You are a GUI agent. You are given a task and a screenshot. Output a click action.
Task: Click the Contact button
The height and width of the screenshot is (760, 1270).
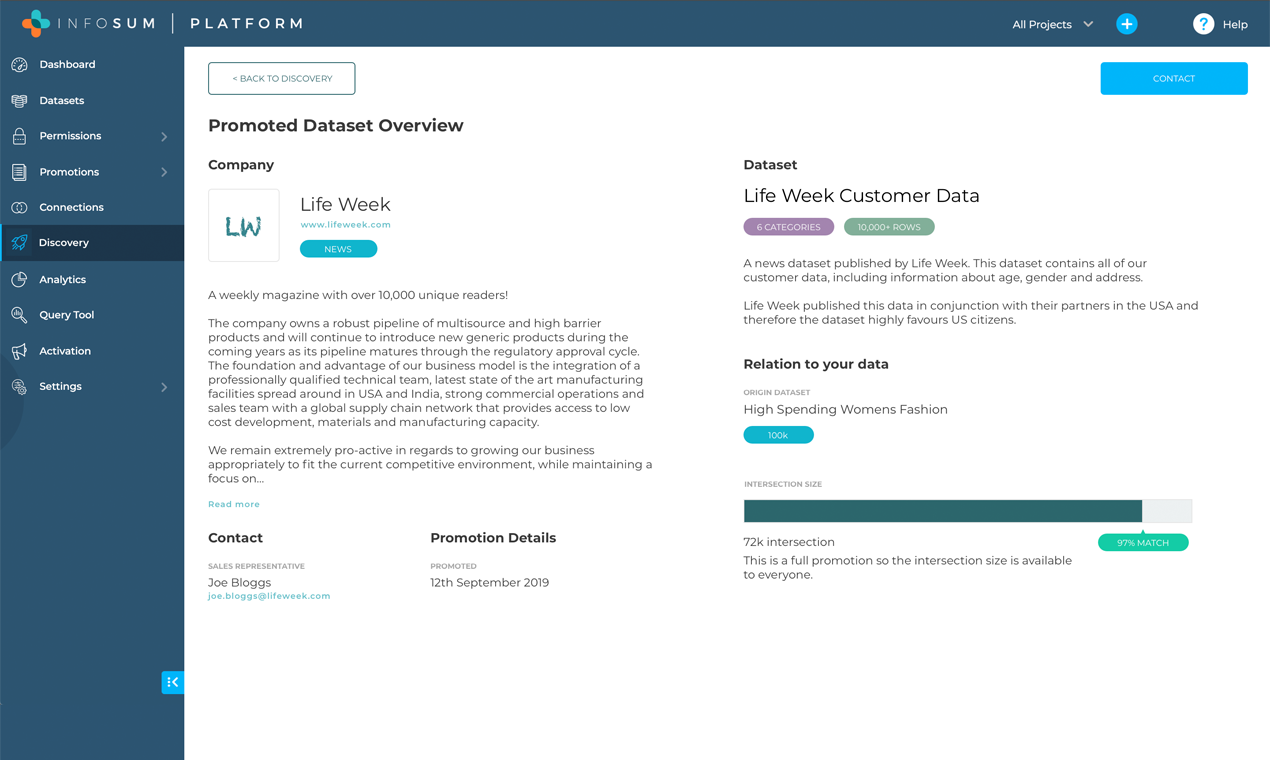pyautogui.click(x=1174, y=78)
